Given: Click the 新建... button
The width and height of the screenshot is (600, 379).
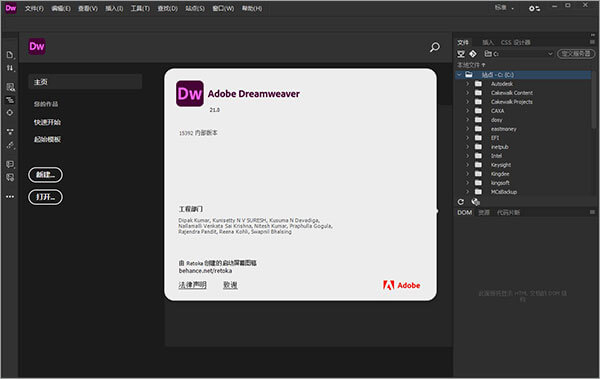Looking at the screenshot, I should point(45,175).
